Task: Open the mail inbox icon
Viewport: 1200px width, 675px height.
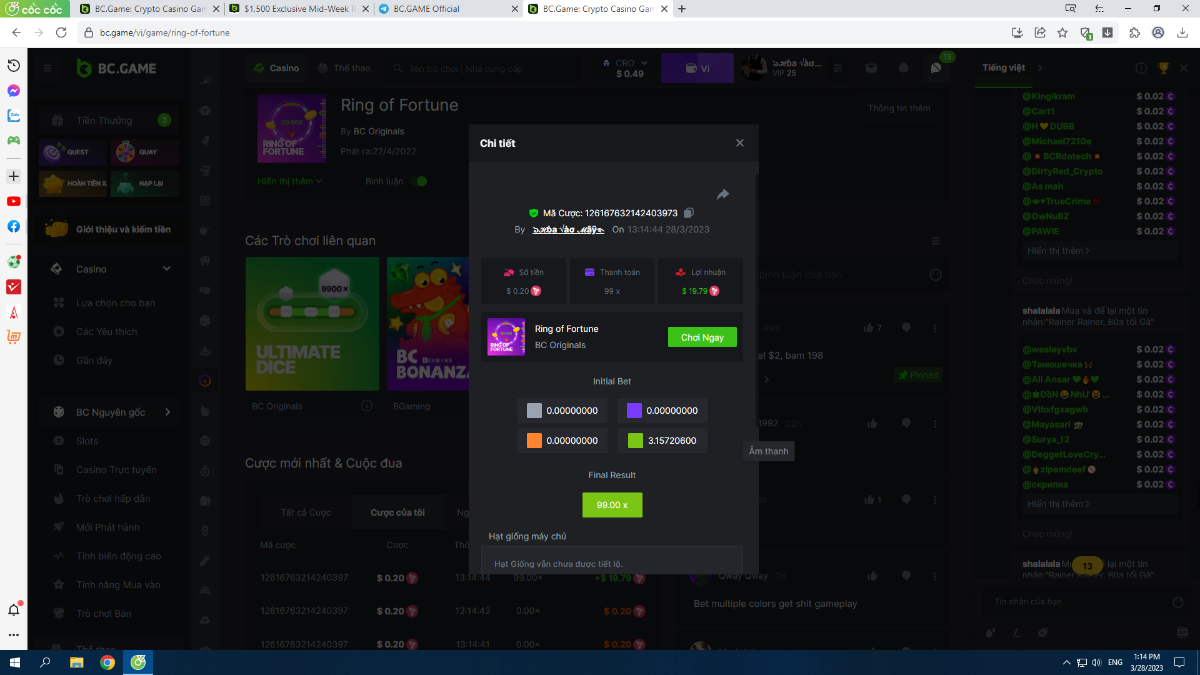Action: (871, 68)
